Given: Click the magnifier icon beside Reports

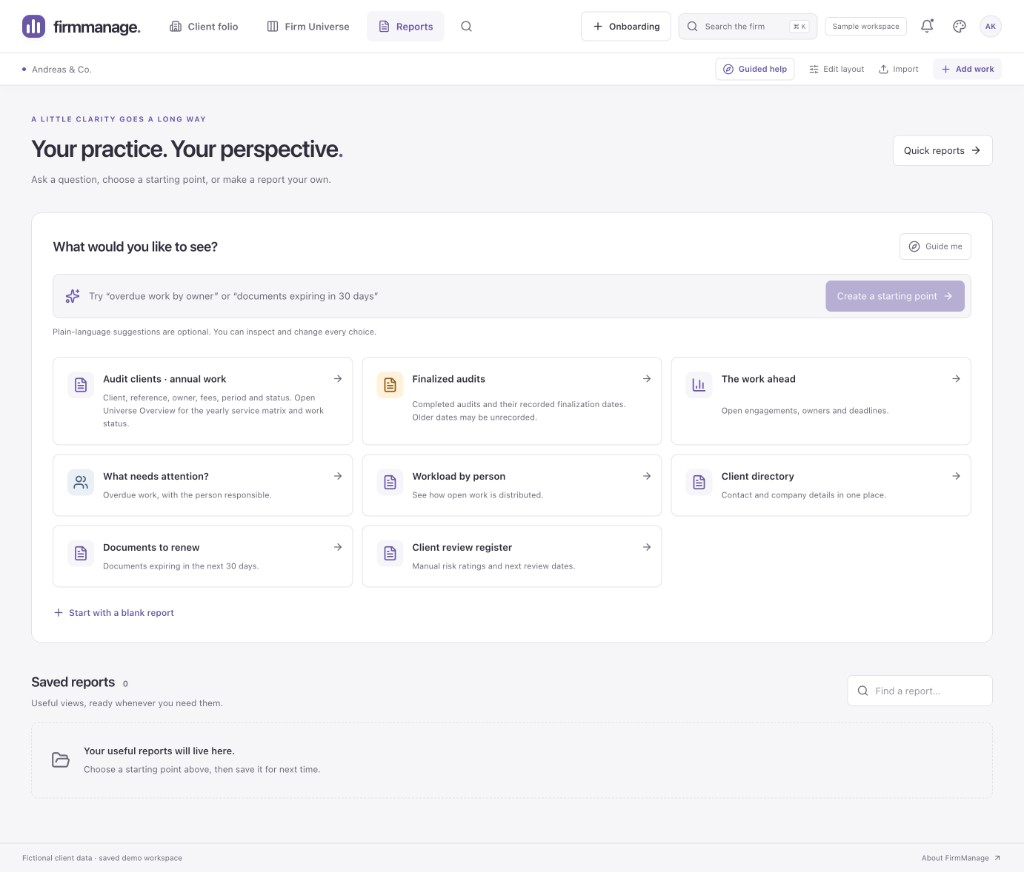Looking at the screenshot, I should pyautogui.click(x=466, y=27).
